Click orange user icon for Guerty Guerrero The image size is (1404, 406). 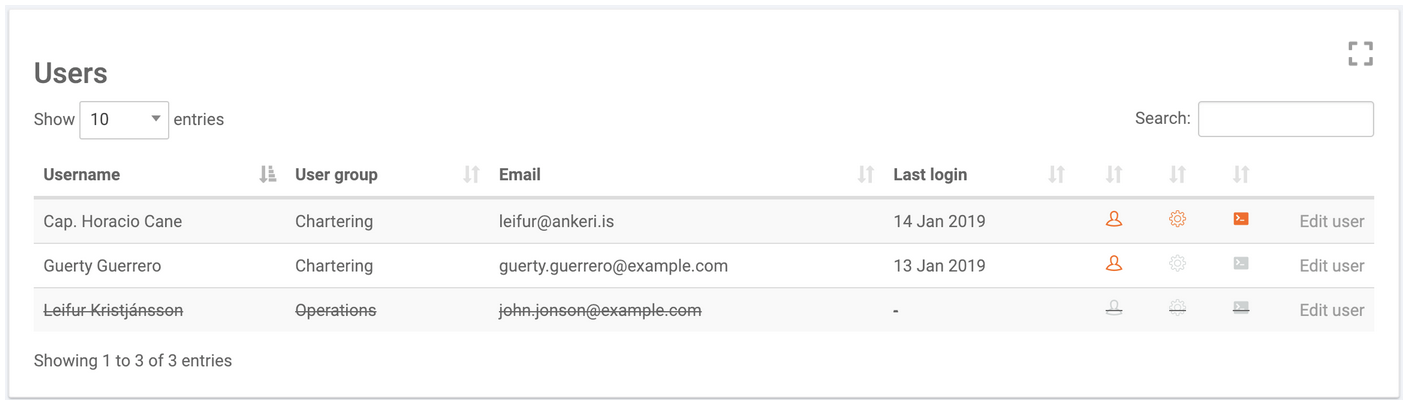(x=1113, y=264)
